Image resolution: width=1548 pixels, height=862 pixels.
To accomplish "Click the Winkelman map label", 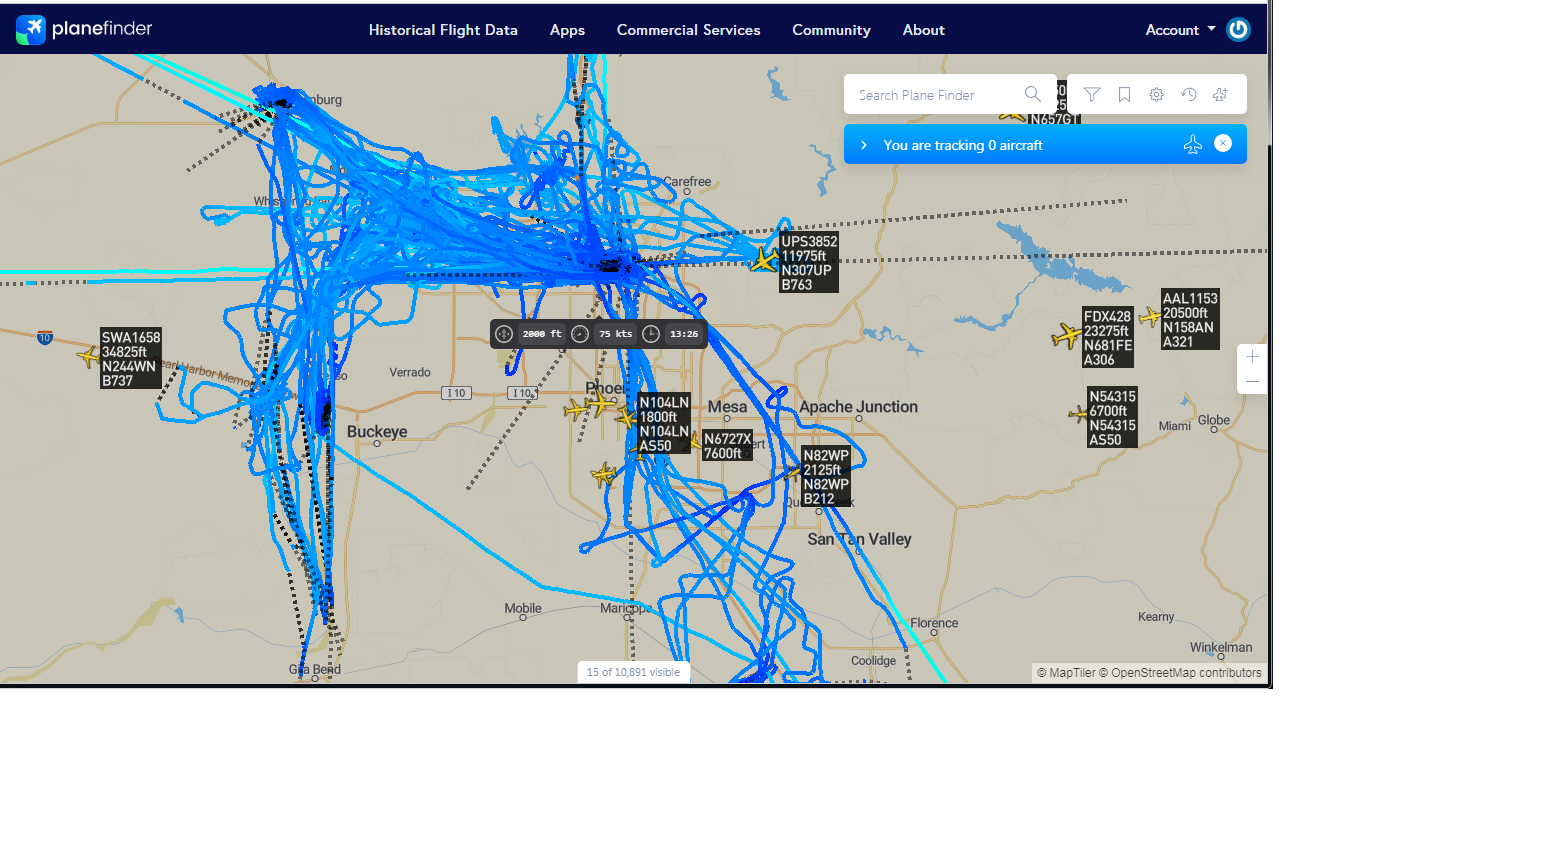I will point(1221,647).
